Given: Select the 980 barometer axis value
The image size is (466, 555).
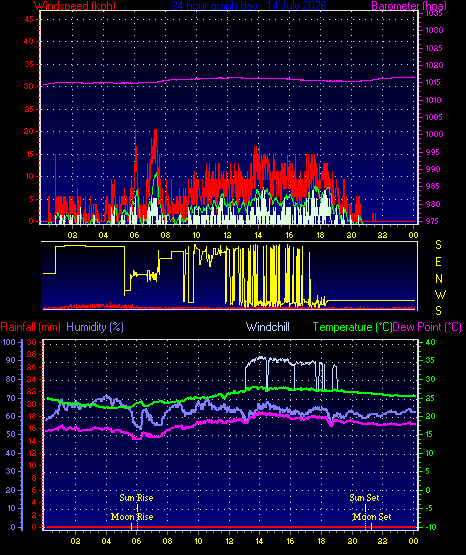Looking at the screenshot, I should pyautogui.click(x=432, y=204).
